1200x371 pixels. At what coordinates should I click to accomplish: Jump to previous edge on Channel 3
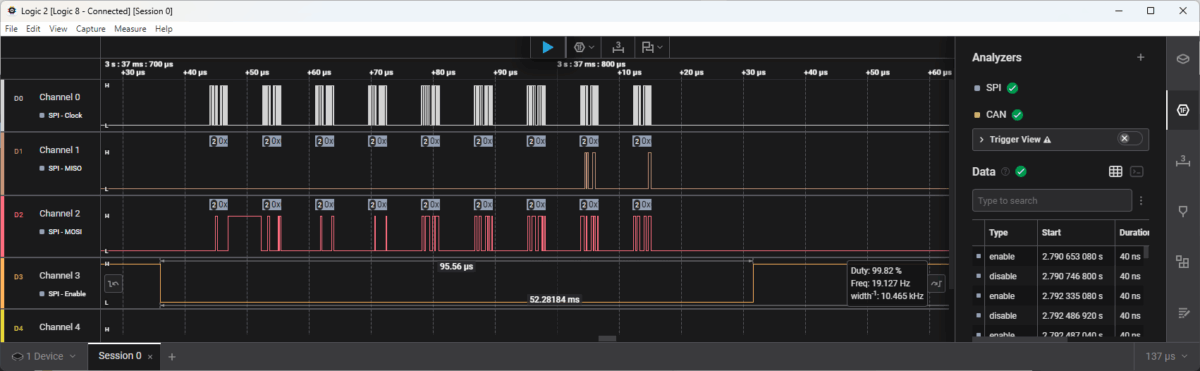[113, 285]
